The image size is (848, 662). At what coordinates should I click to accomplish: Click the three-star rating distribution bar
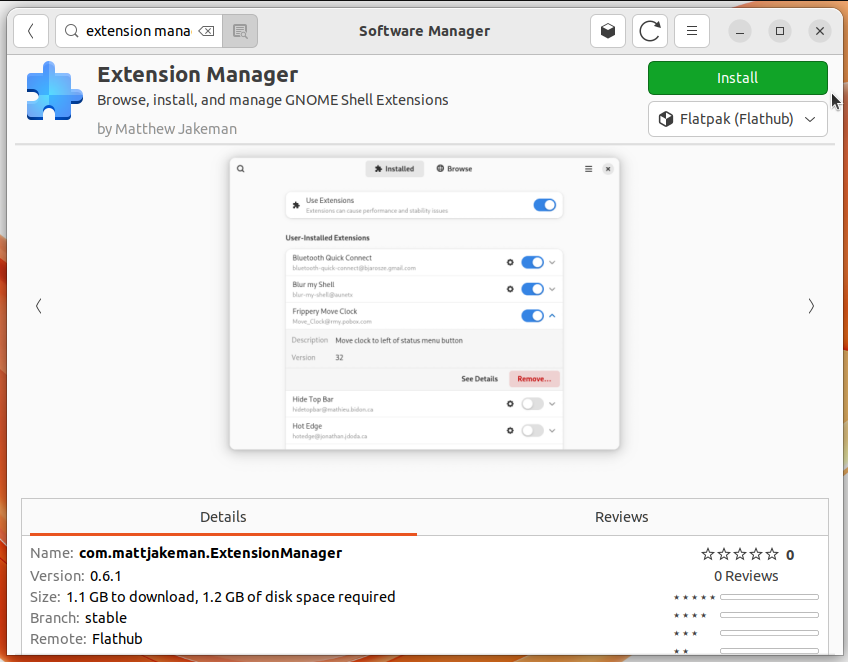pyautogui.click(x=770, y=633)
